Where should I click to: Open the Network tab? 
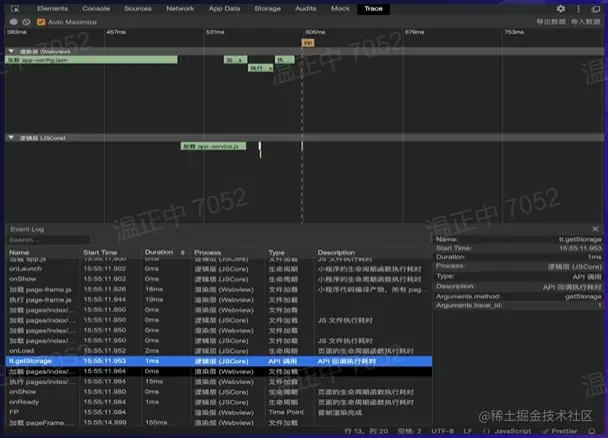click(x=180, y=9)
